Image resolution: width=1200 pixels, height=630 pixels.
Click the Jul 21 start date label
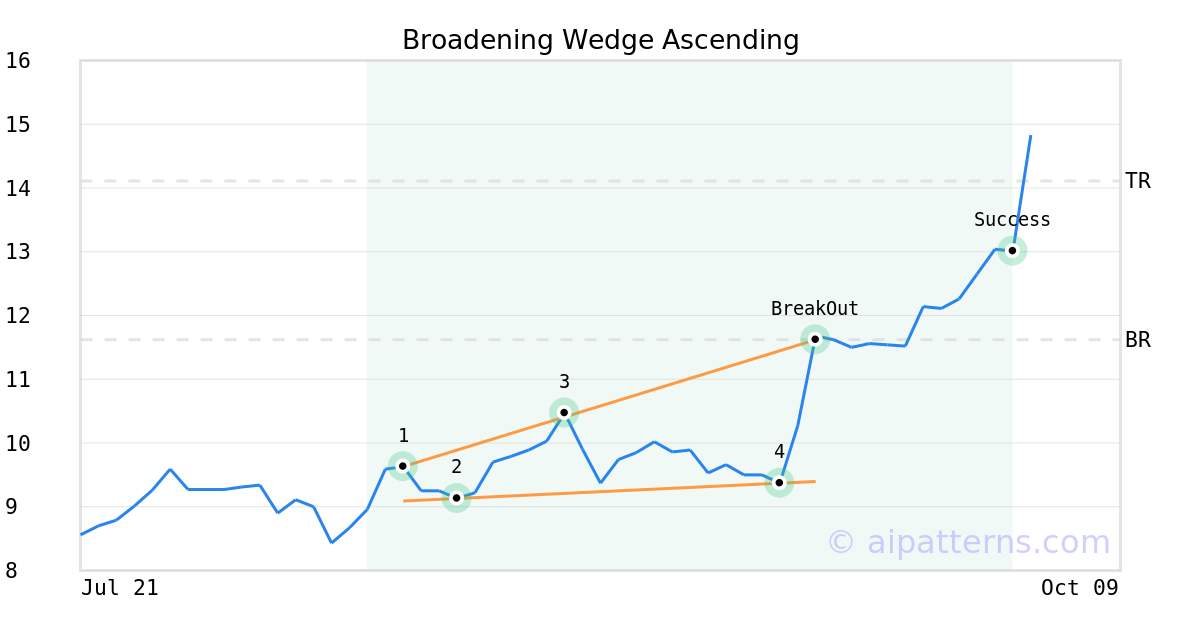(120, 588)
